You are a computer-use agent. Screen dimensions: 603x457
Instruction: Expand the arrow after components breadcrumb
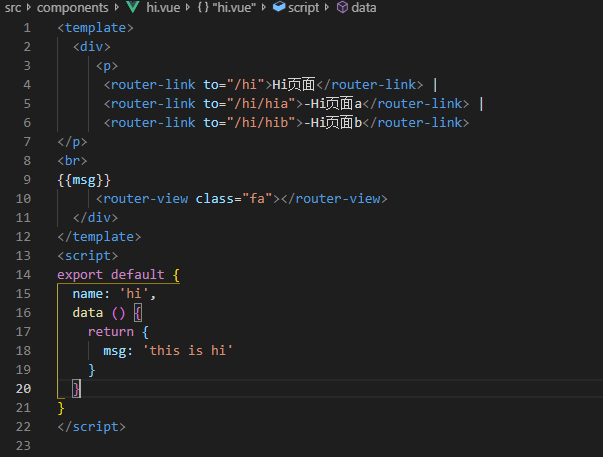pos(117,7)
